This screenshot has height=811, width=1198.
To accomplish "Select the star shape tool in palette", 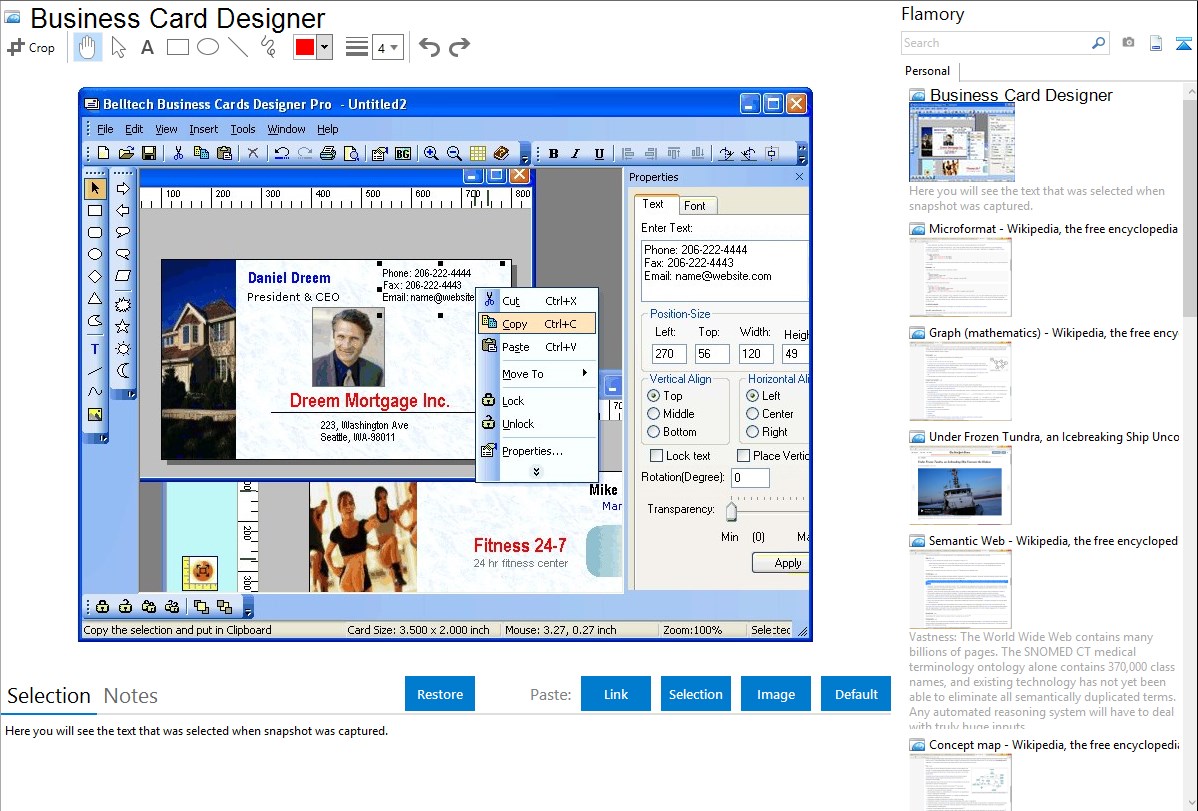I will point(122,327).
